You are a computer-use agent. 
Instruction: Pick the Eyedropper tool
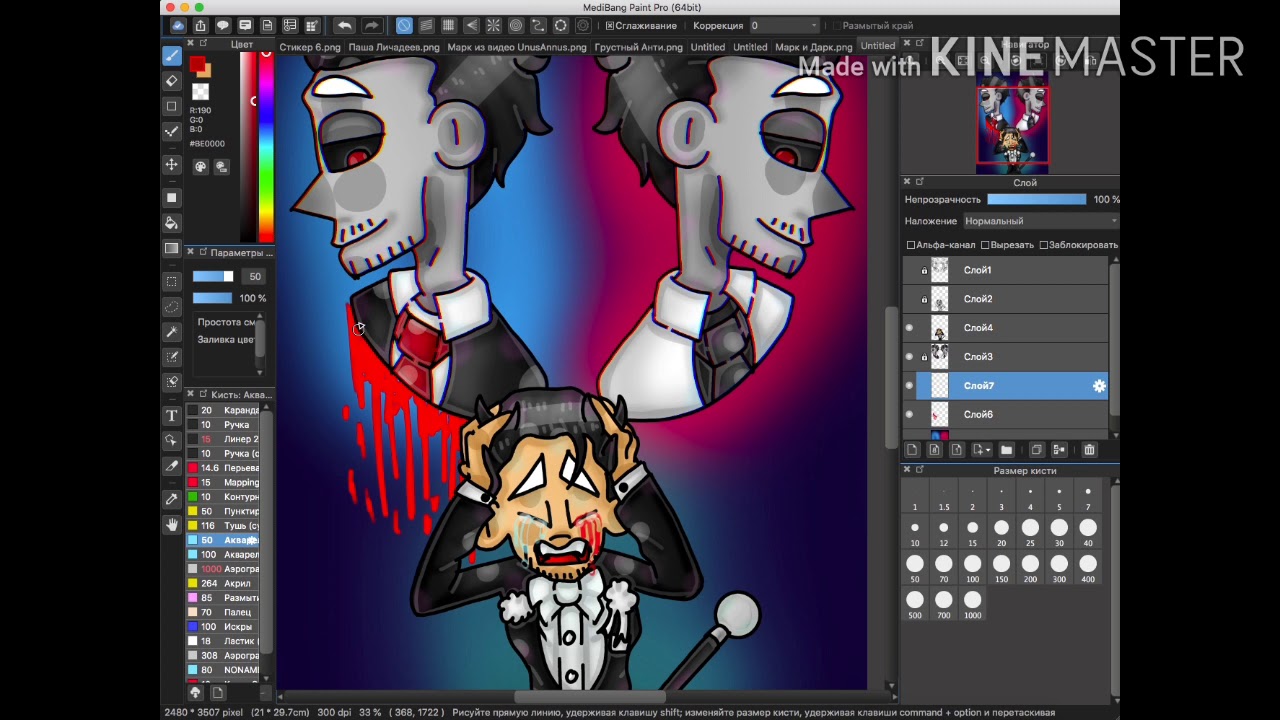coord(172,499)
